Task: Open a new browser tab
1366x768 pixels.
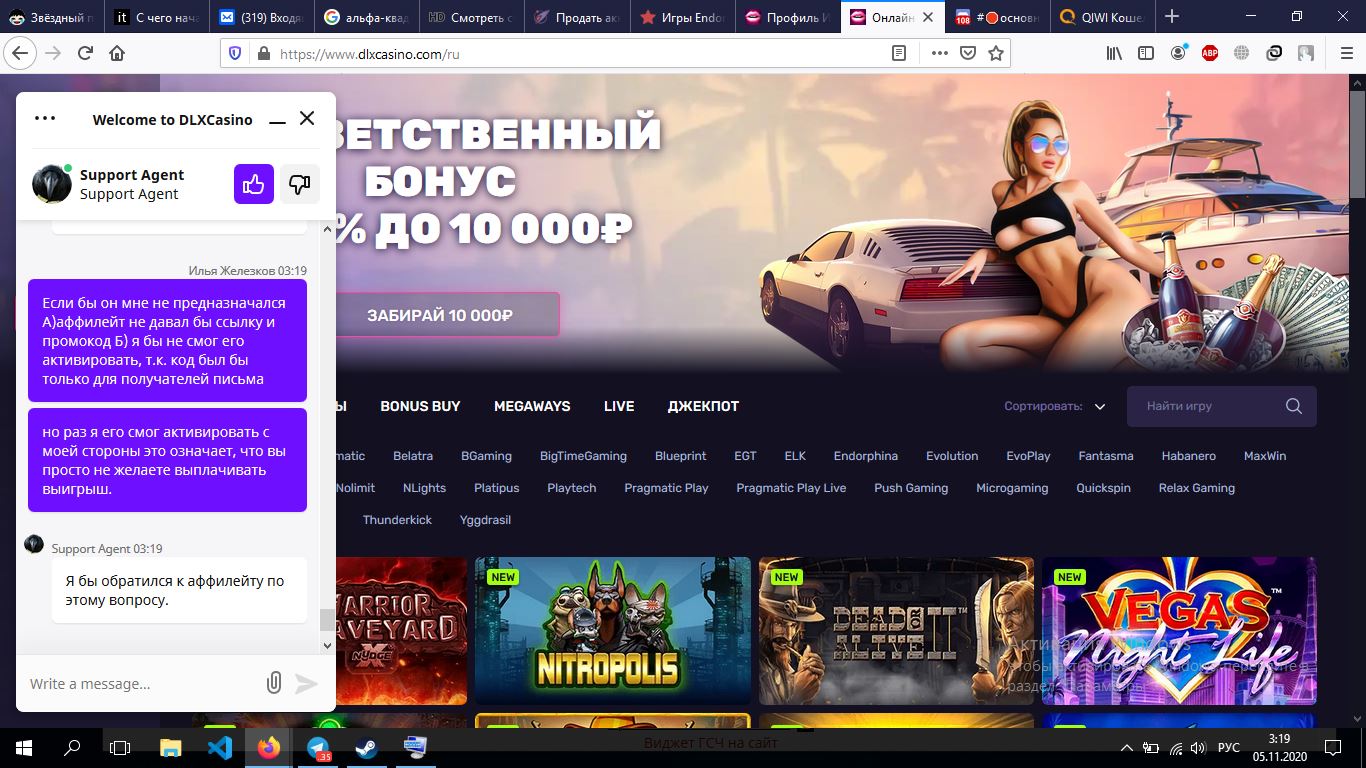Action: [x=1172, y=17]
